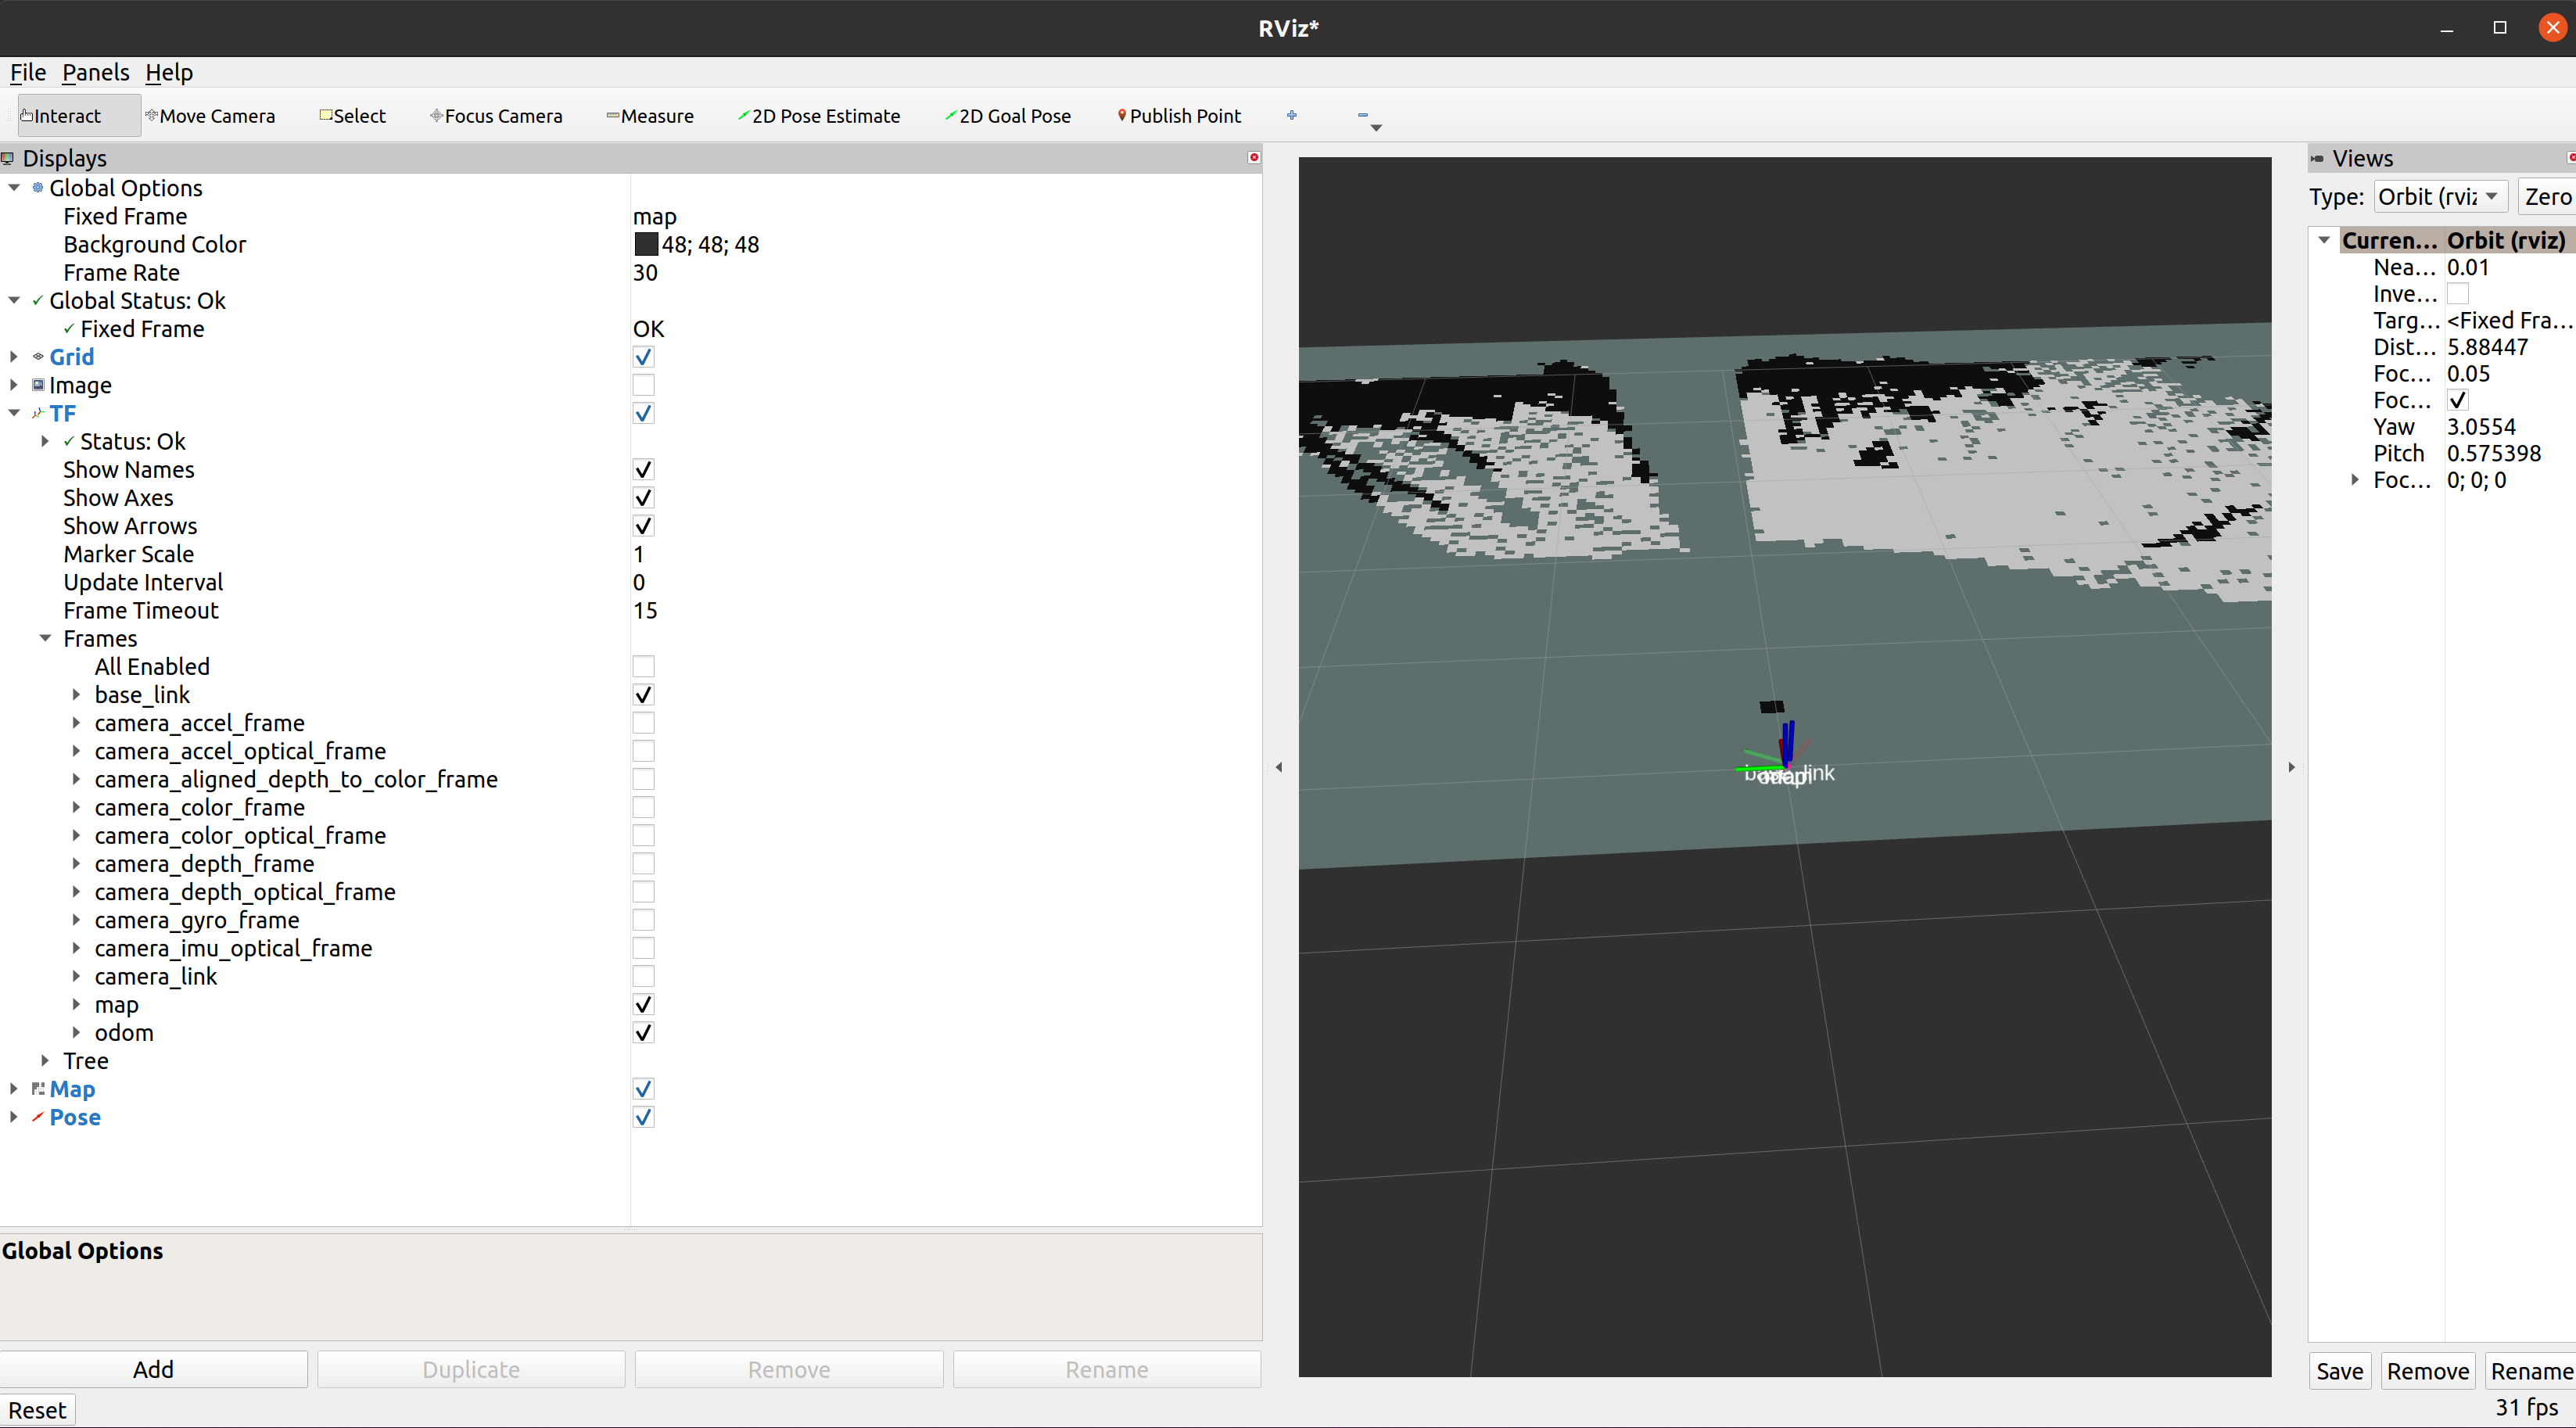Open the Panels menu
This screenshot has width=2576, height=1428.
pyautogui.click(x=95, y=72)
